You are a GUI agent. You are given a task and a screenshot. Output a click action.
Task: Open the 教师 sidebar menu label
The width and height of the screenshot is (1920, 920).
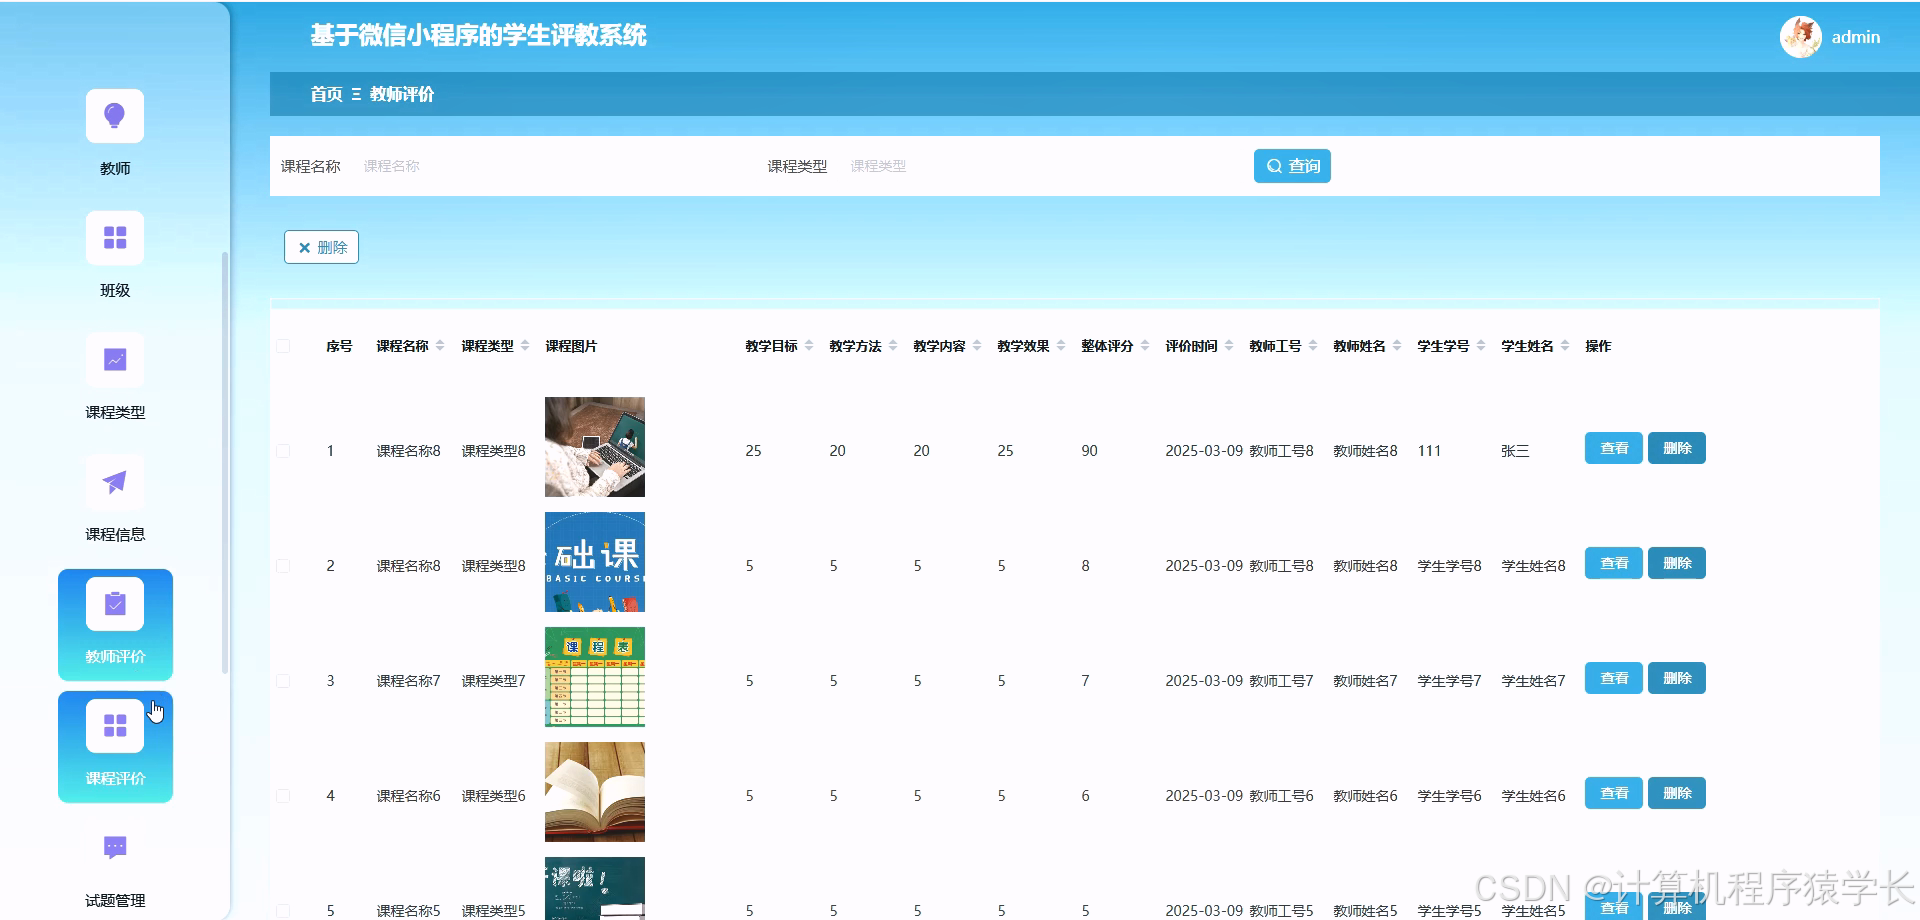[x=115, y=168]
